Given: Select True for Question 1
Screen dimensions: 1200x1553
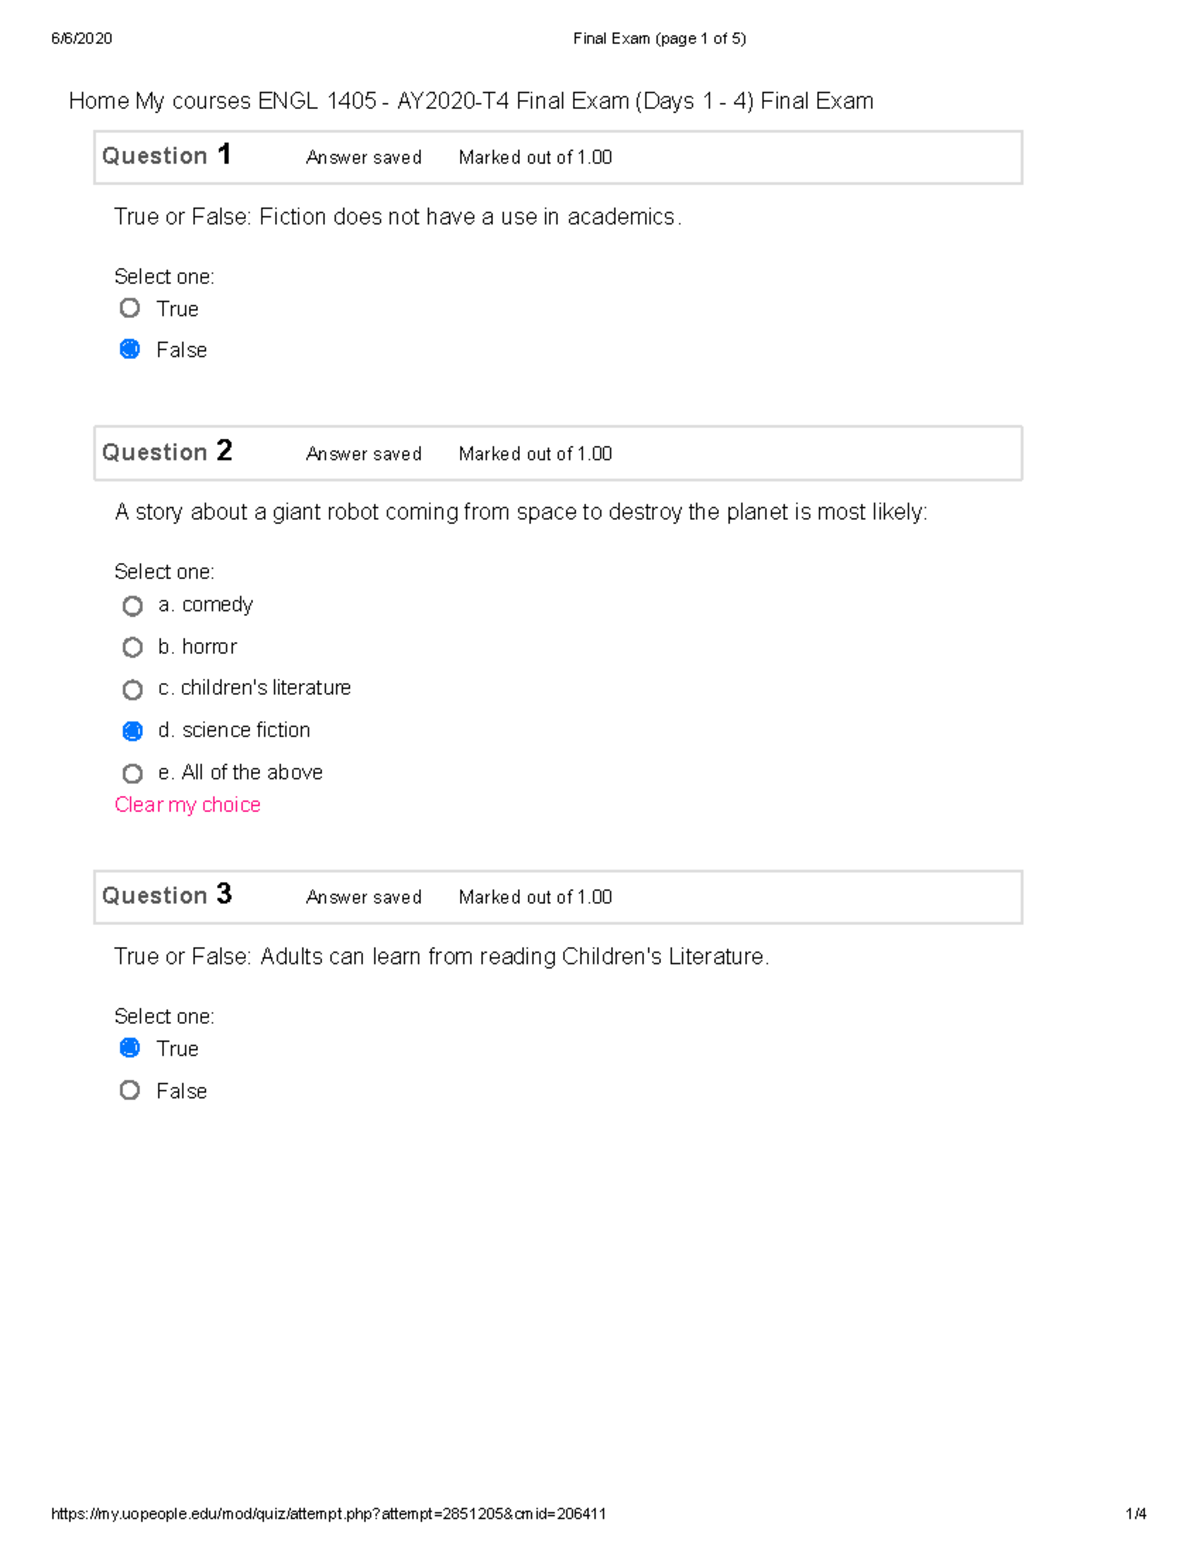Looking at the screenshot, I should (130, 308).
